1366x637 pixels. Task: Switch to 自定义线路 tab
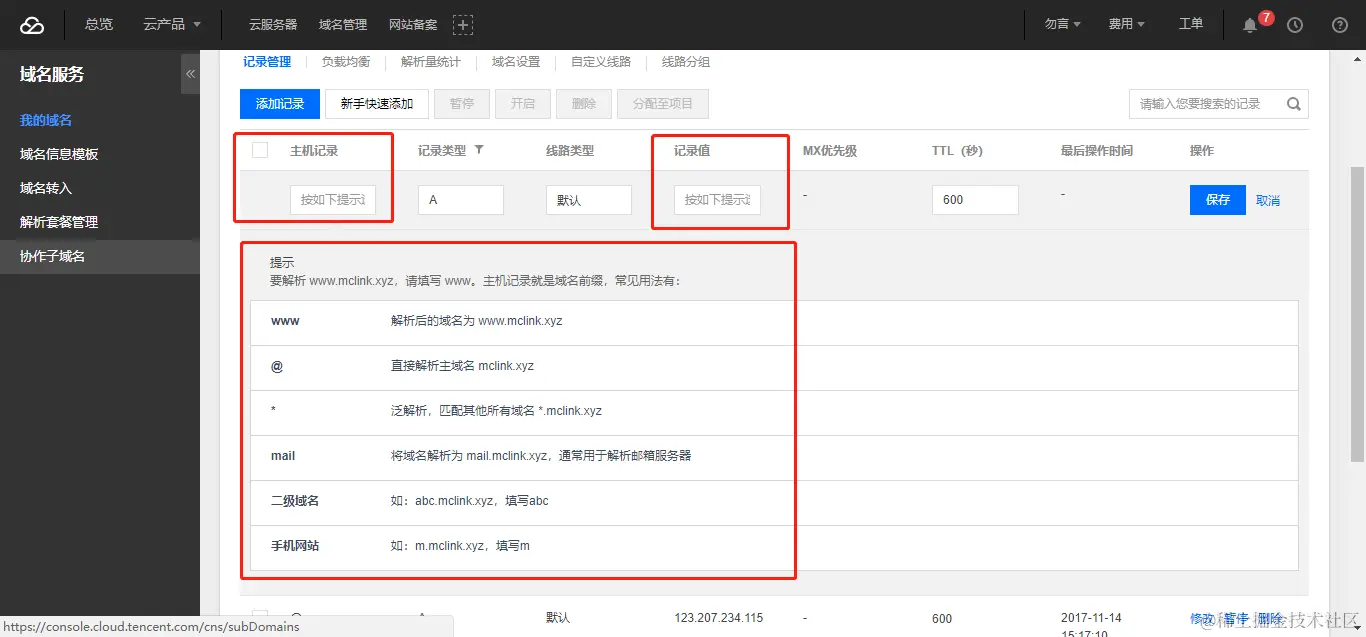(601, 62)
